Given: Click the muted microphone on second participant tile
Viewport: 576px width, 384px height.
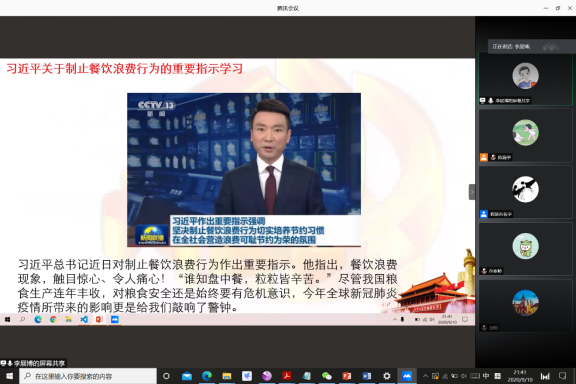Looking at the screenshot, I should [493, 157].
